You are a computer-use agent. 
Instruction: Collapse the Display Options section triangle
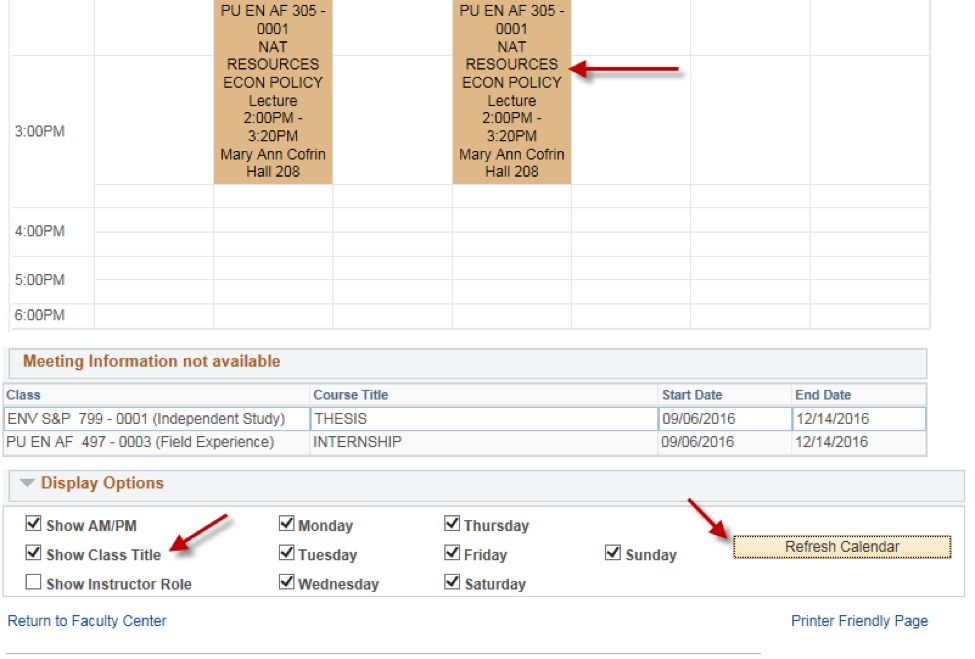27,484
